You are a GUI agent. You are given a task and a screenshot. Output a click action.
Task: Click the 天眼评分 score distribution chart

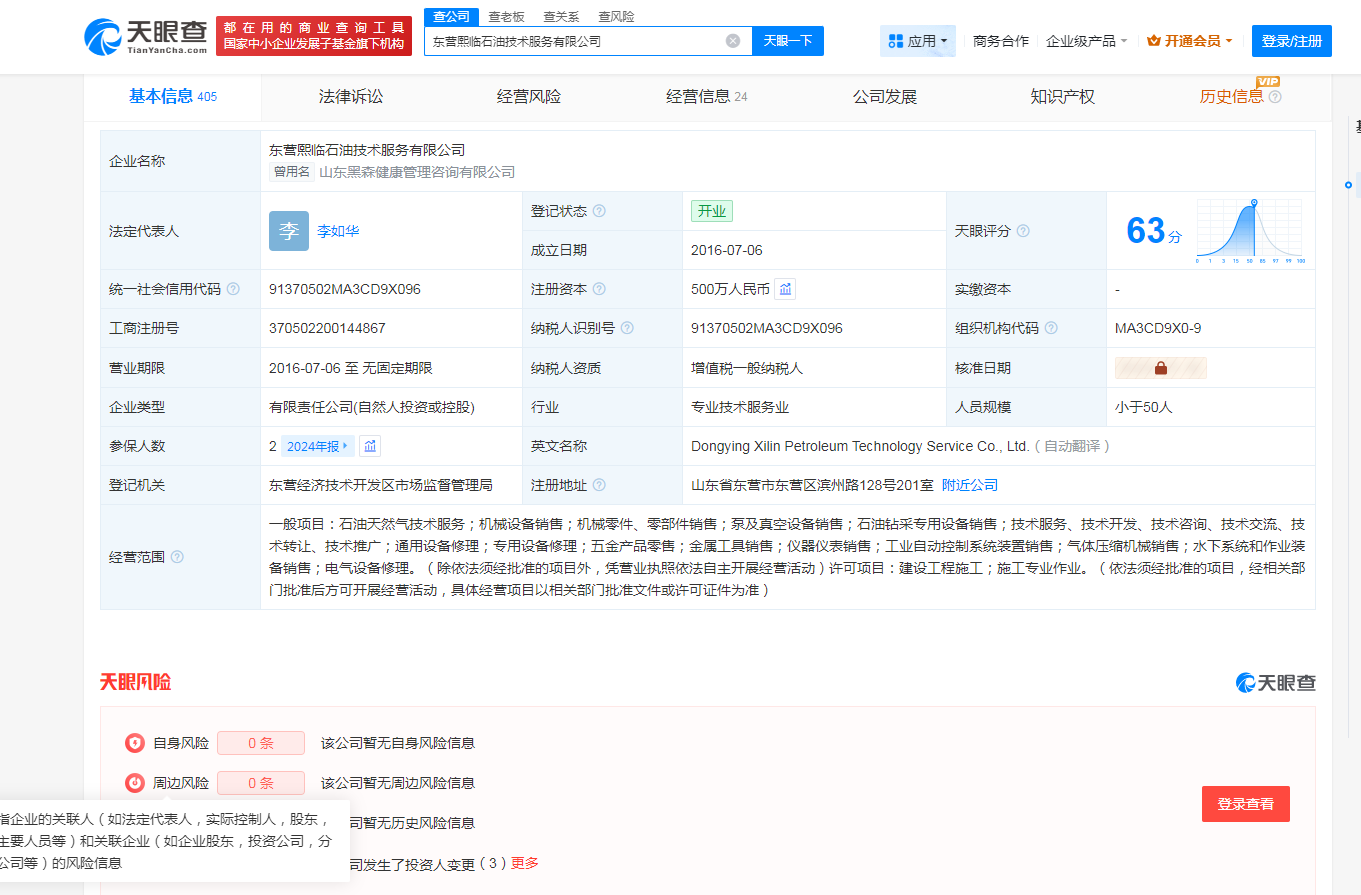coord(1249,231)
